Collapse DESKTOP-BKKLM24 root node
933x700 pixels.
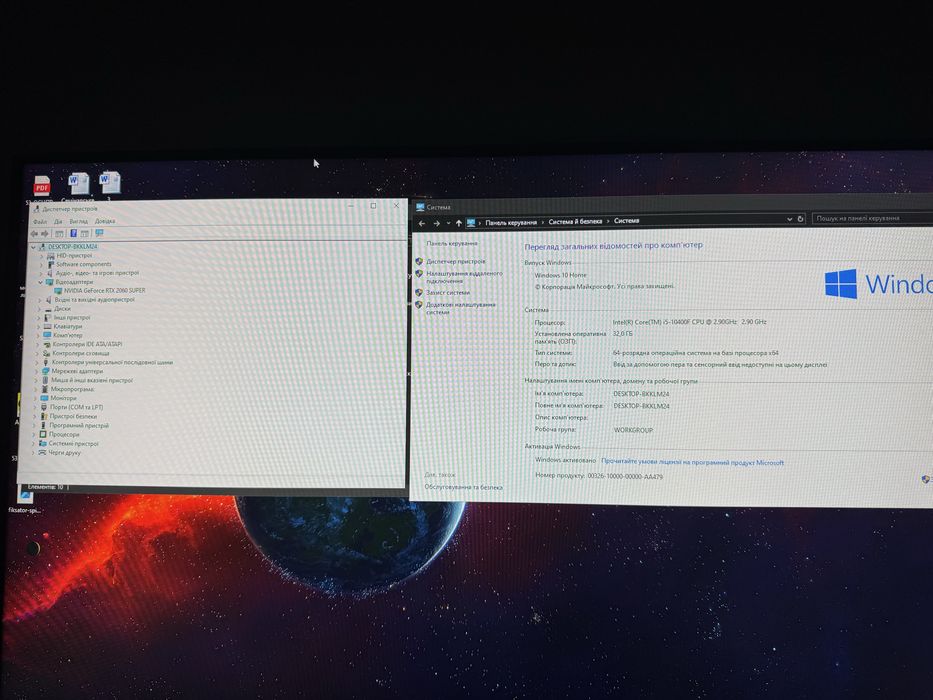click(x=34, y=246)
